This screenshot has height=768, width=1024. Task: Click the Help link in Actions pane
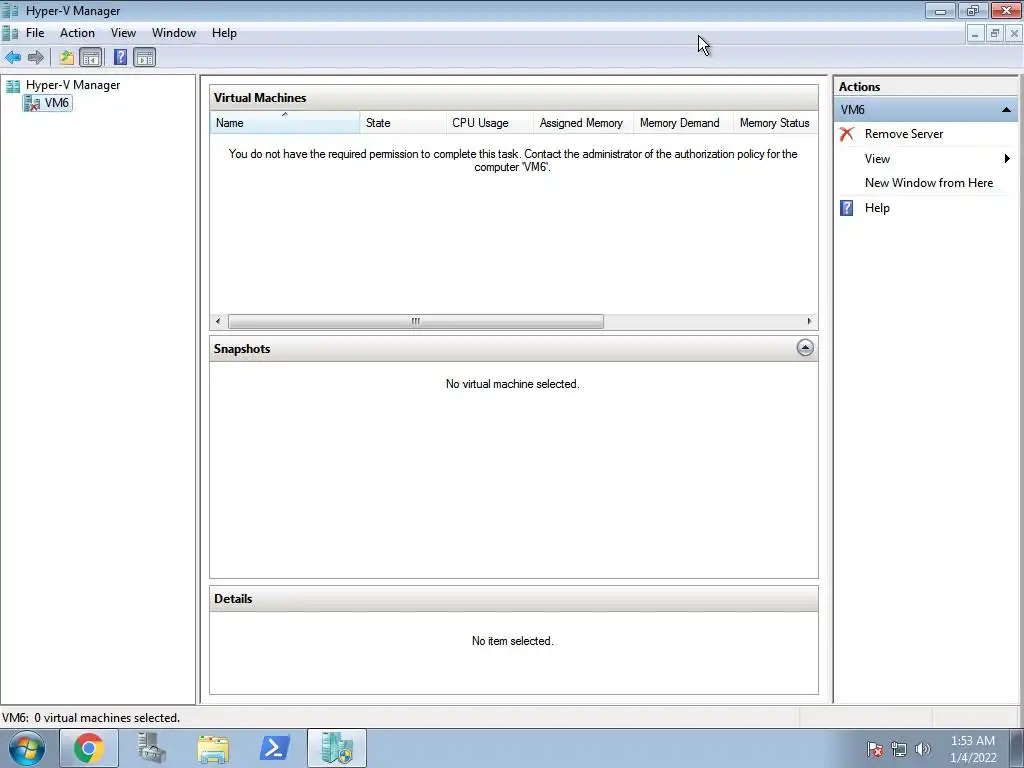tap(877, 208)
